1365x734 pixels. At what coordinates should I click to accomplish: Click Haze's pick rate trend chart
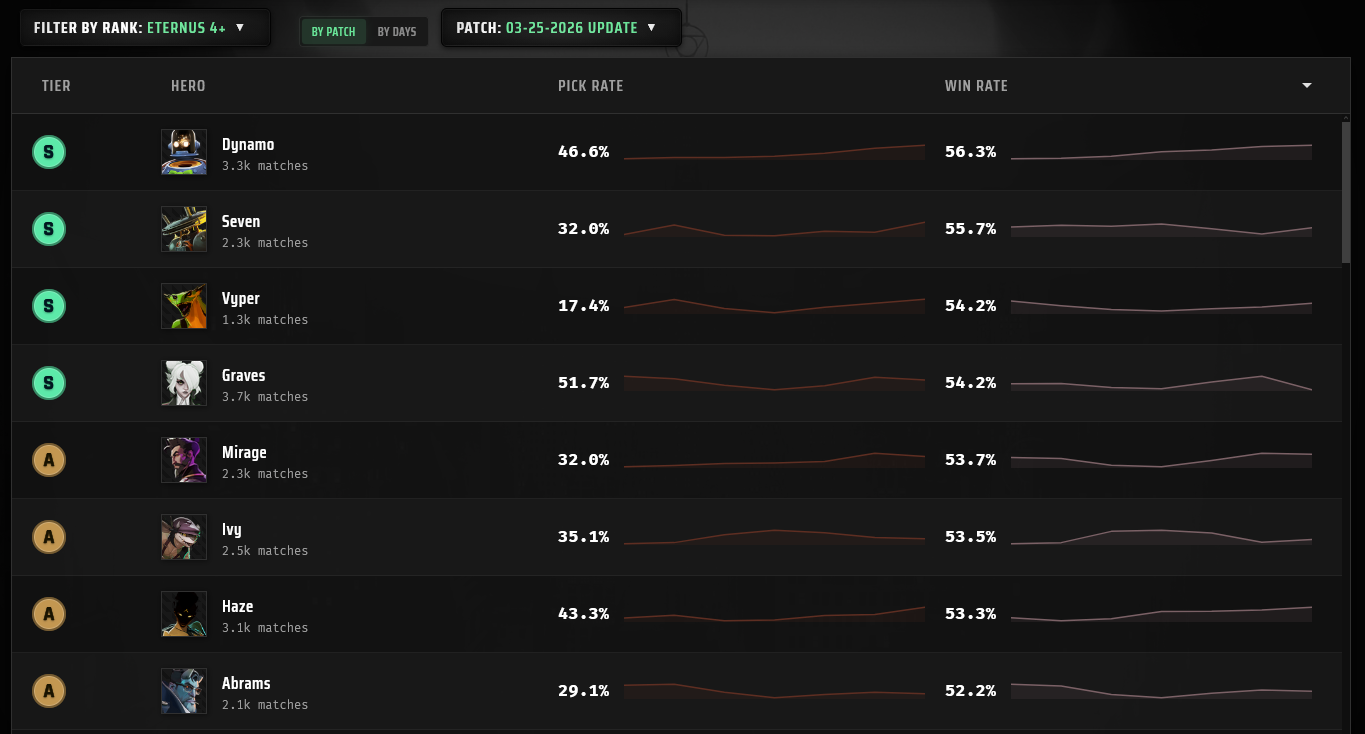pyautogui.click(x=774, y=614)
